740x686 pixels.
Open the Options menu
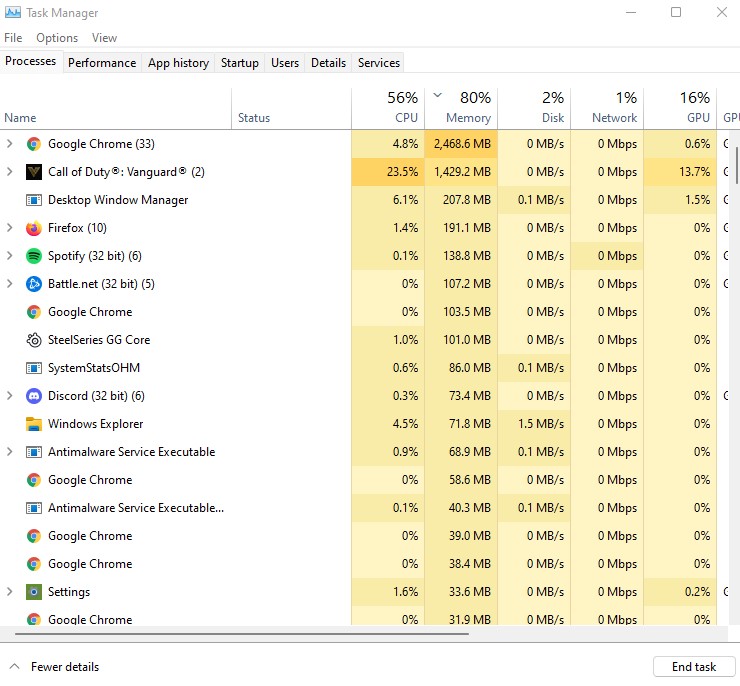click(x=57, y=38)
